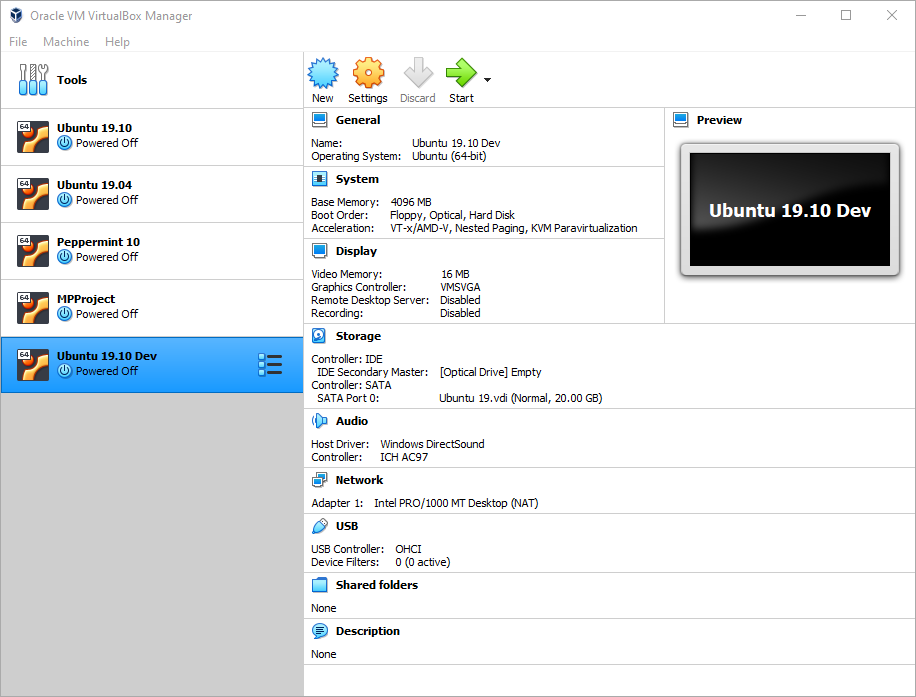This screenshot has height=697, width=916.
Task: Open the General settings heading link
Action: 358,120
